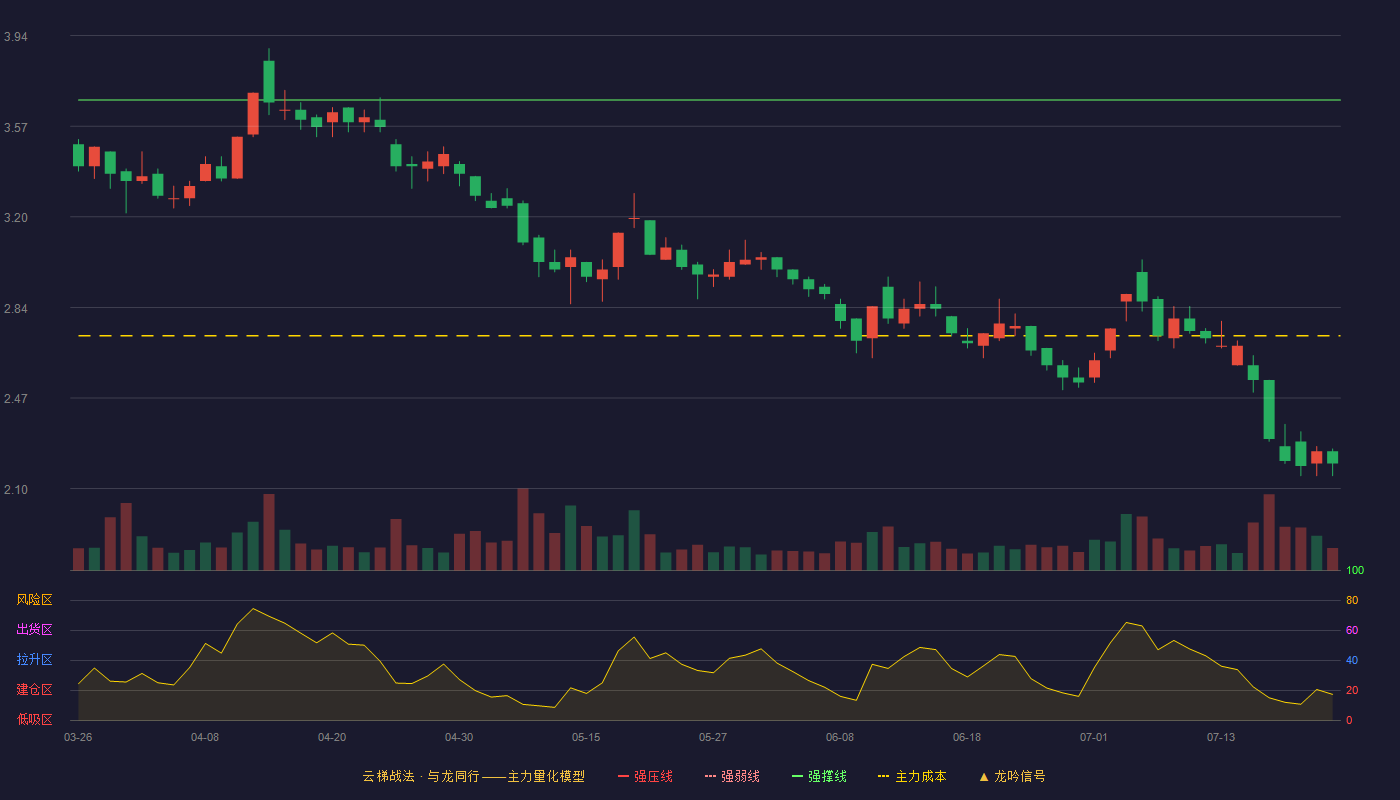
Task: Click the 07-13 date label
Action: click(1221, 737)
